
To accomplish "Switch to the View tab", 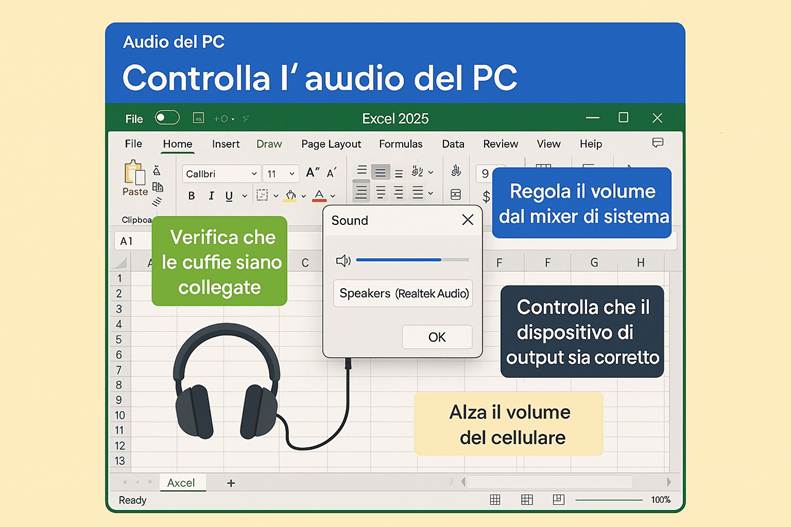I will click(x=548, y=144).
